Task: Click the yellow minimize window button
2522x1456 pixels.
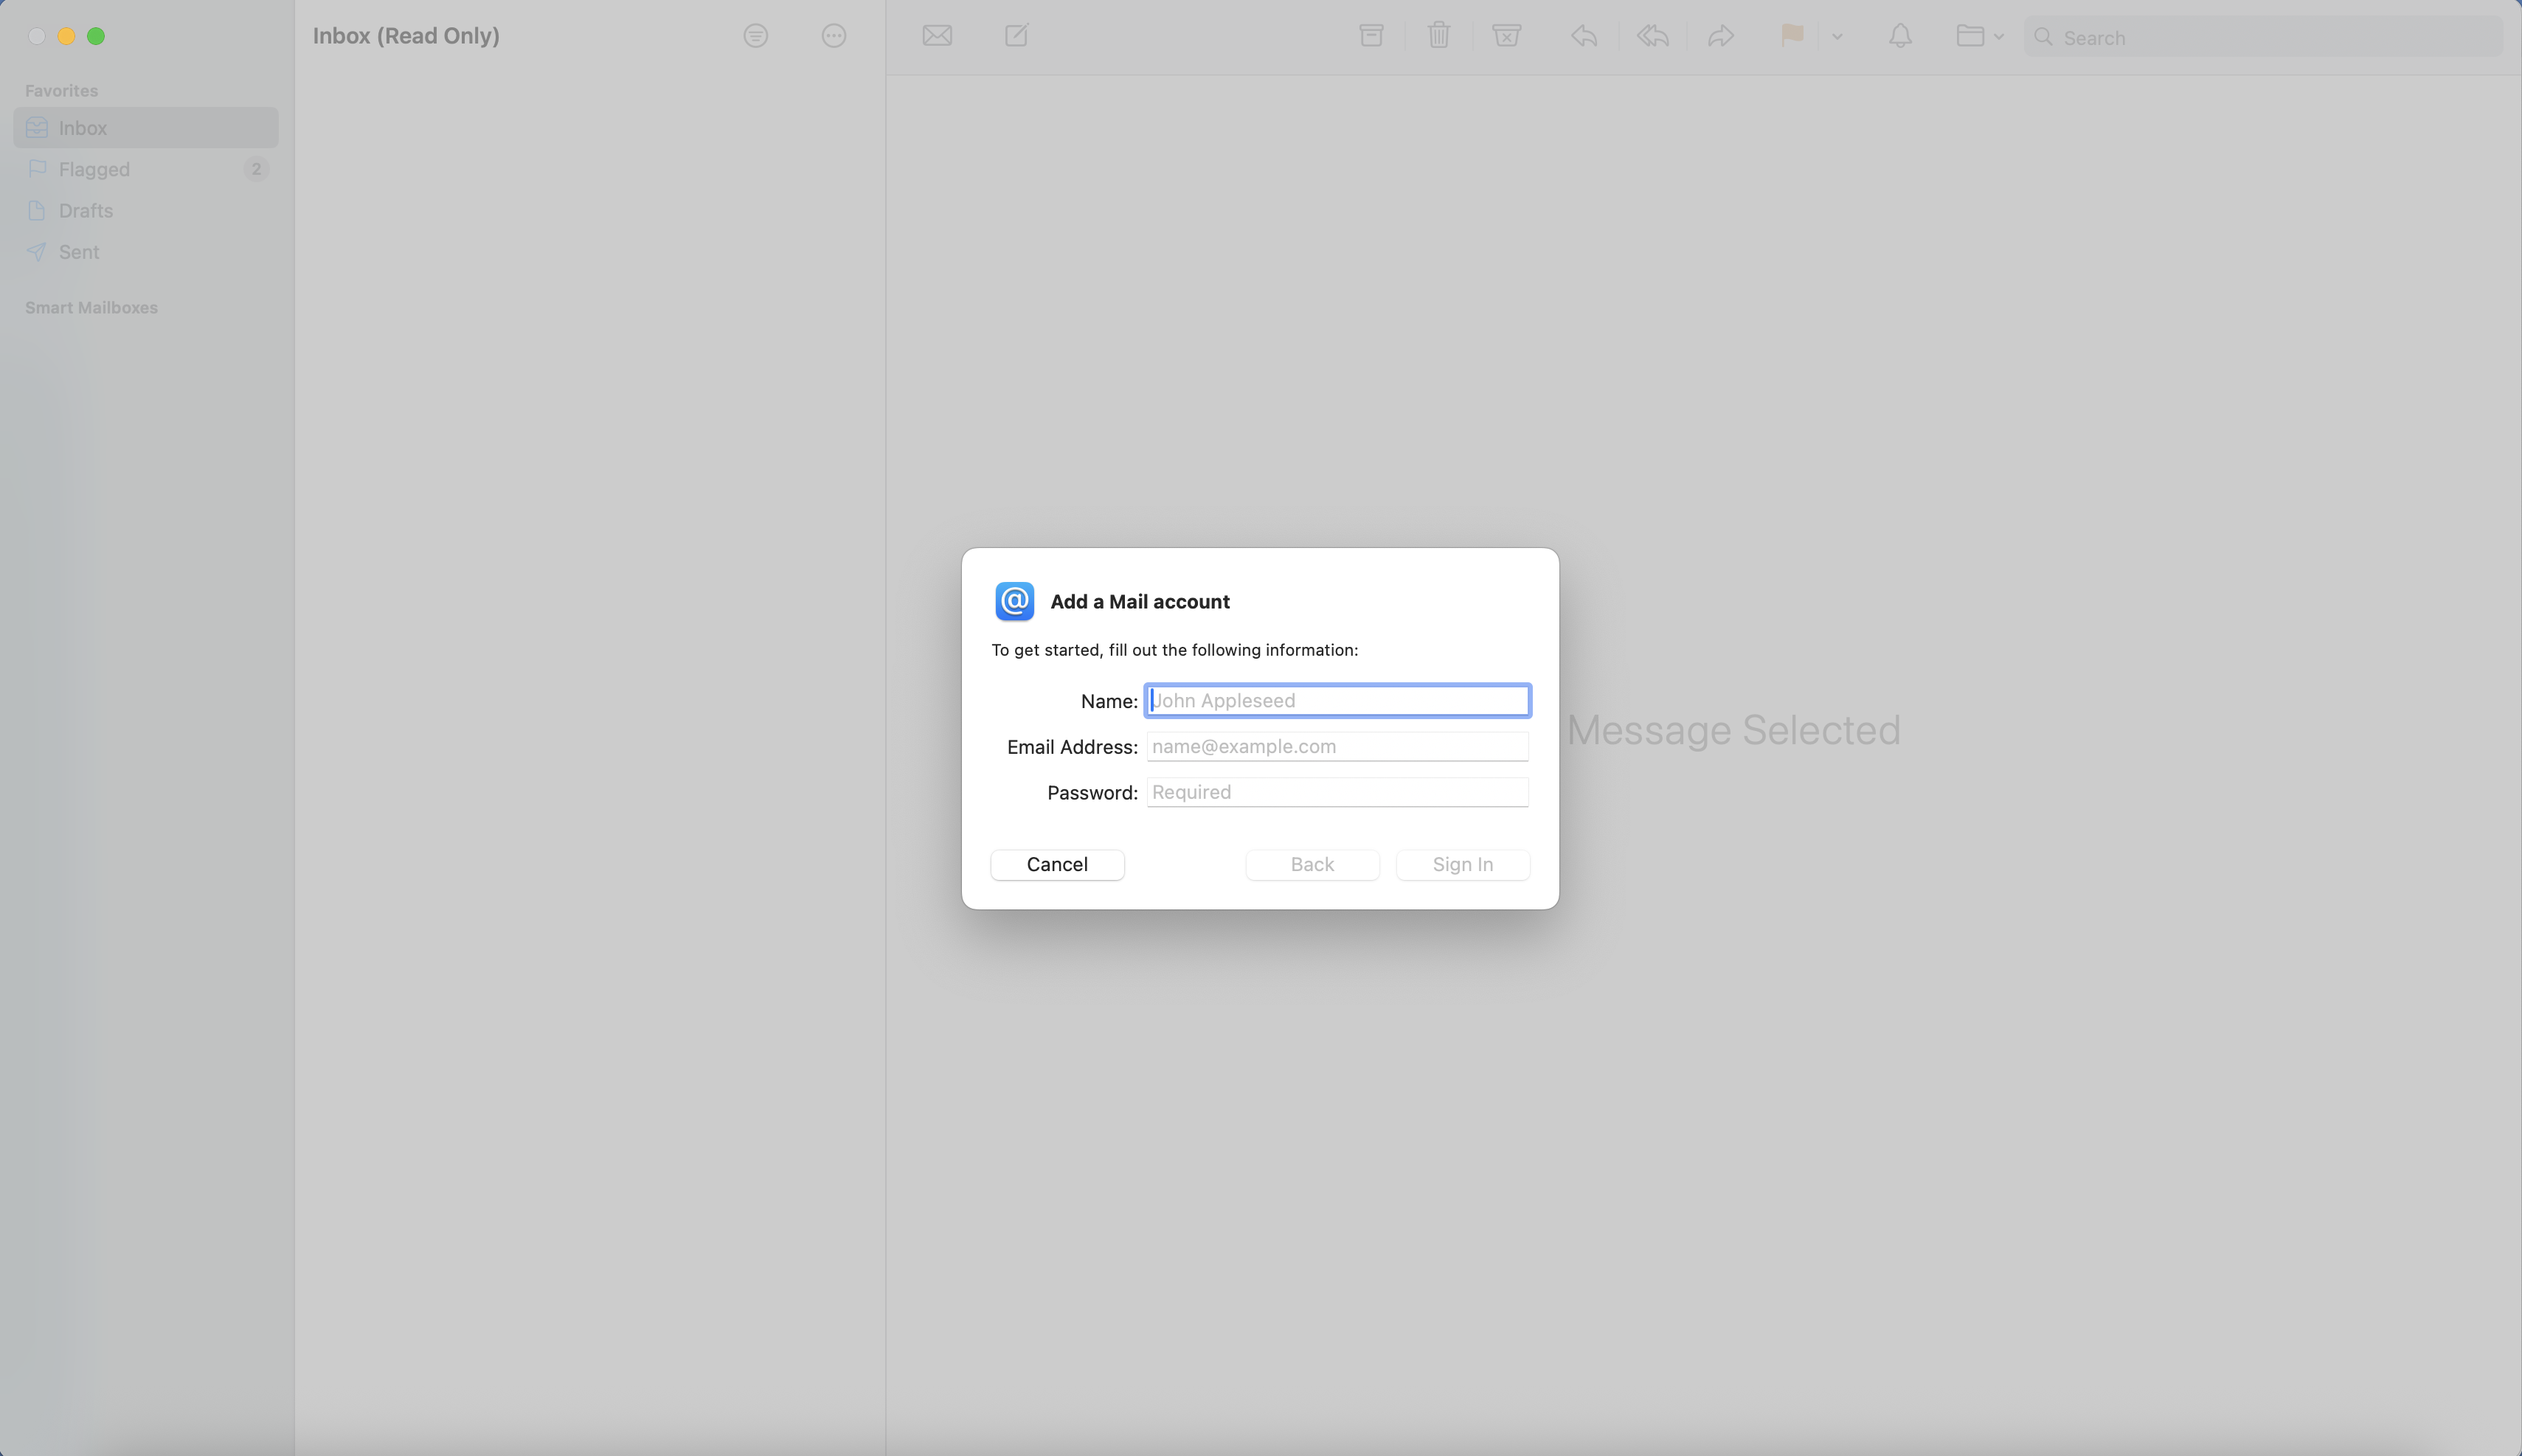Action: tap(66, 36)
